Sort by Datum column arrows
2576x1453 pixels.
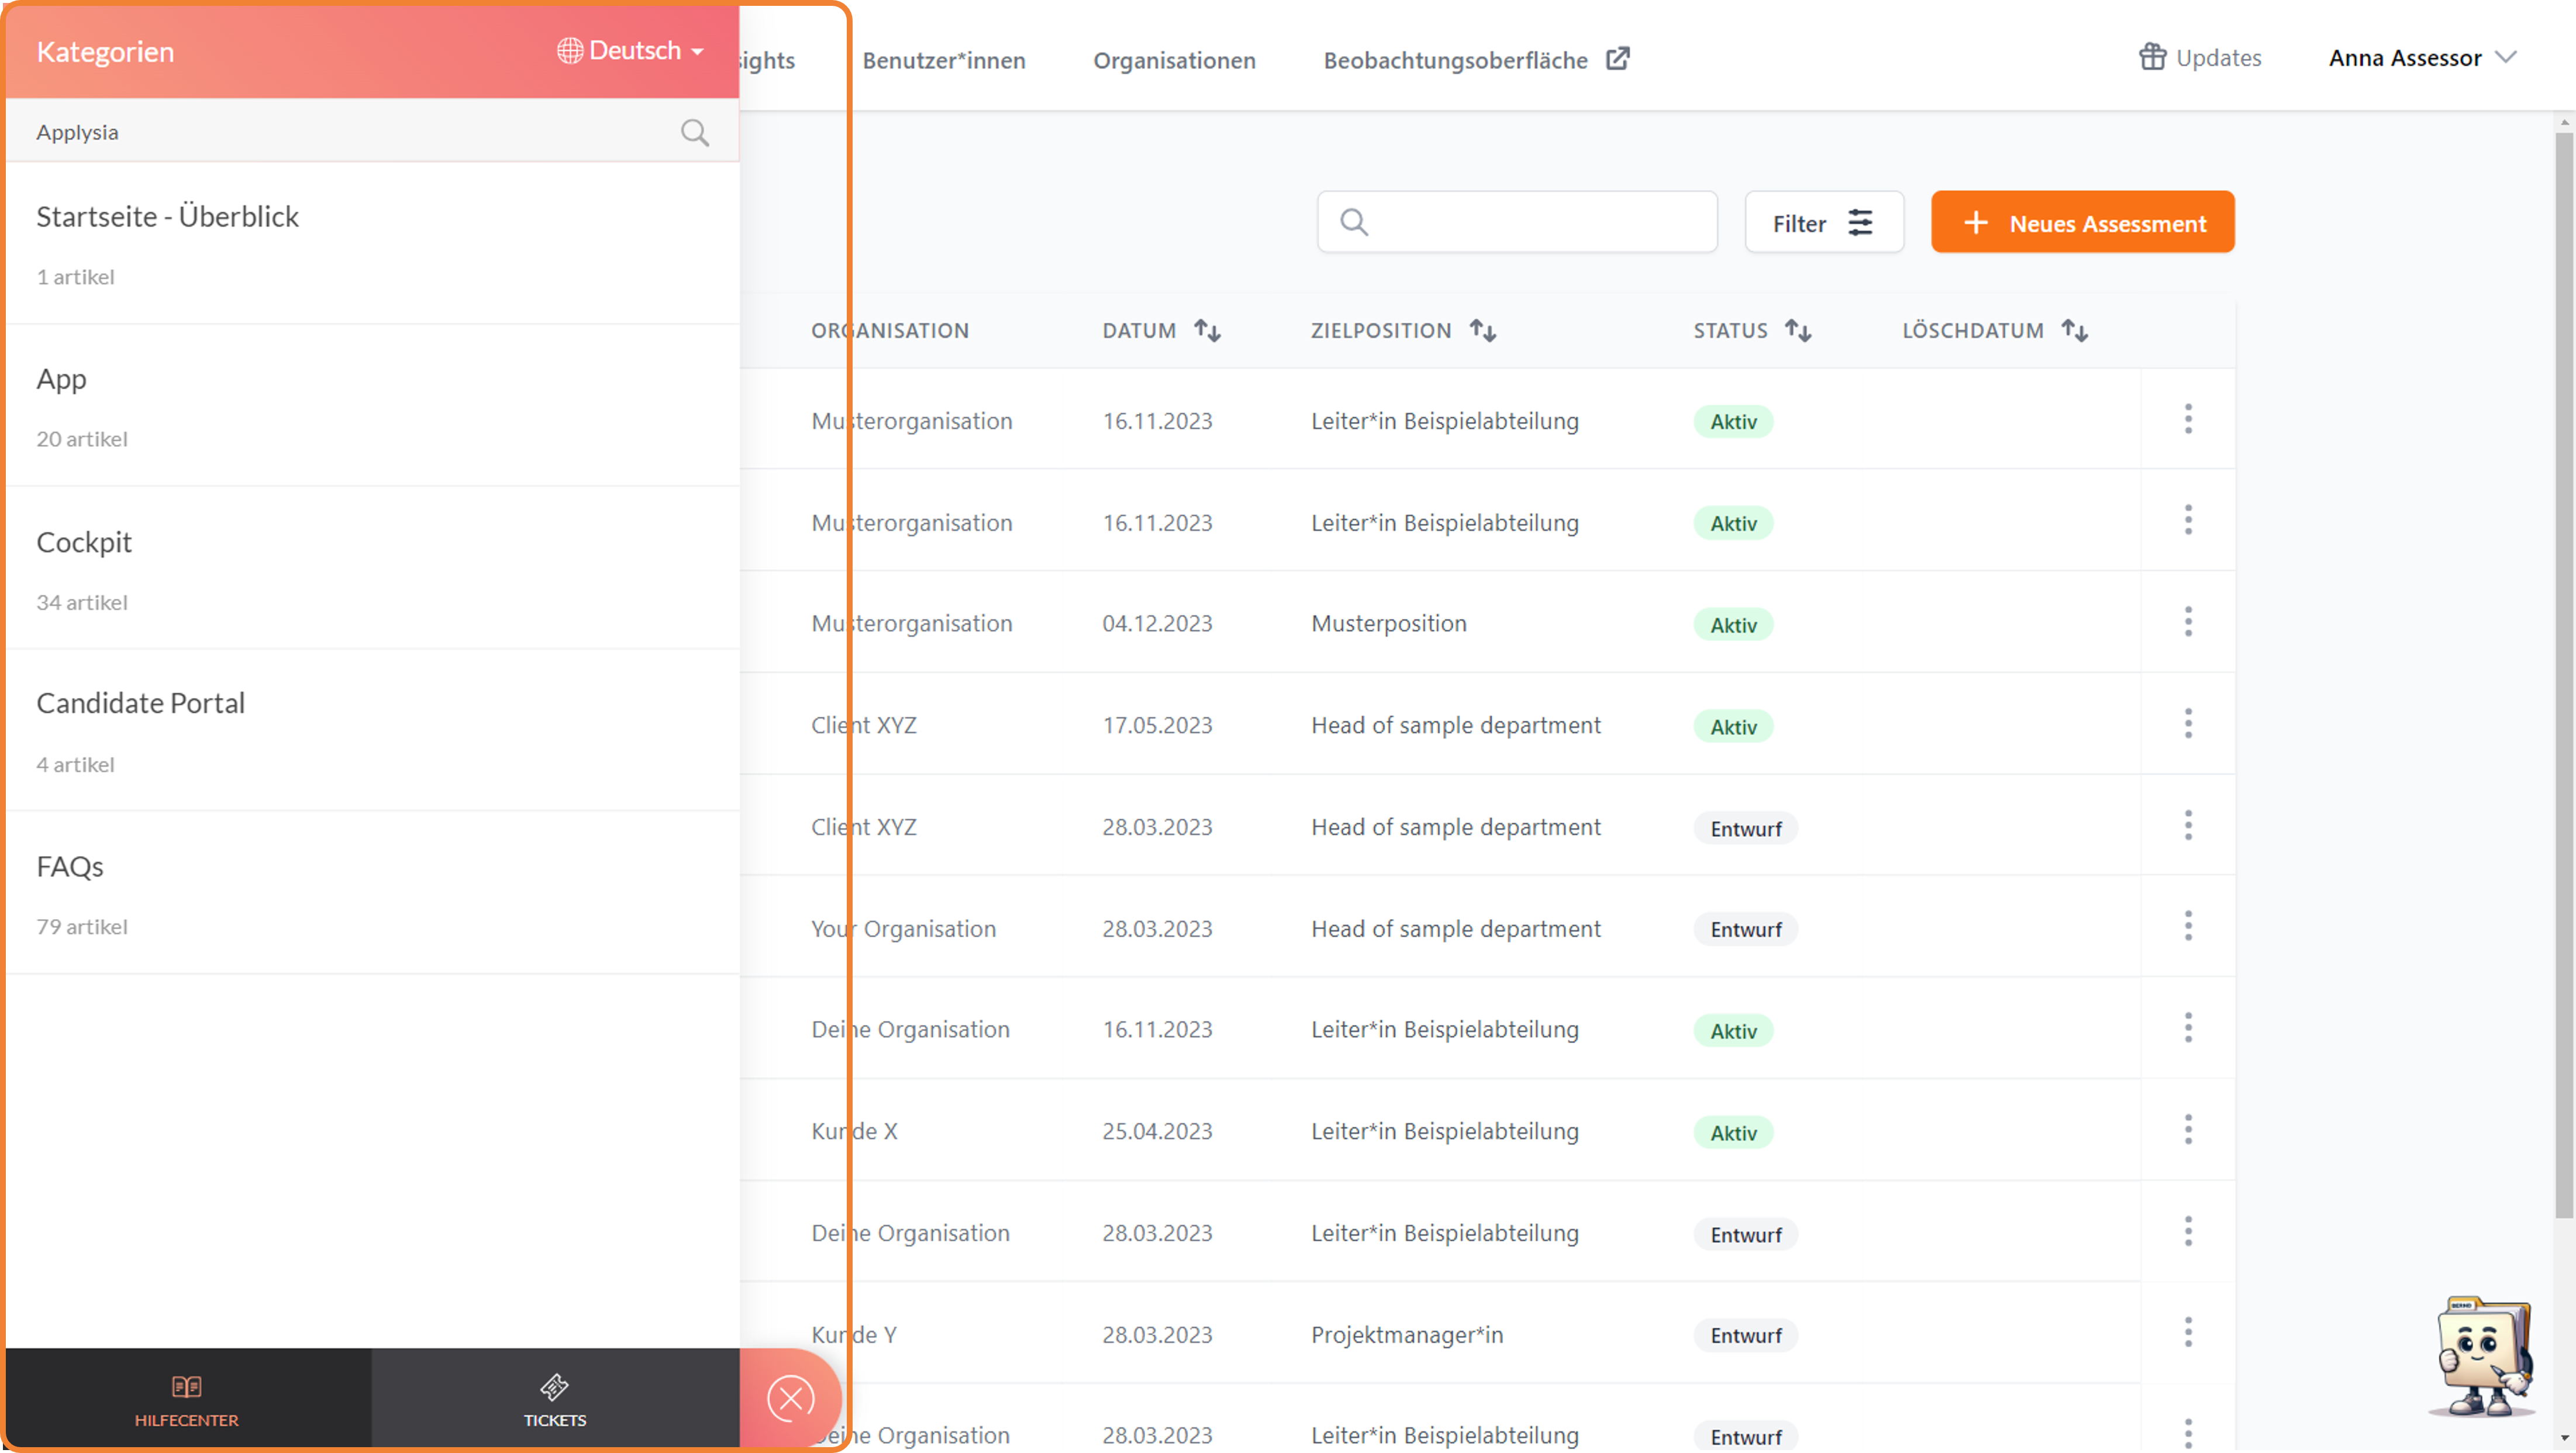point(1207,330)
